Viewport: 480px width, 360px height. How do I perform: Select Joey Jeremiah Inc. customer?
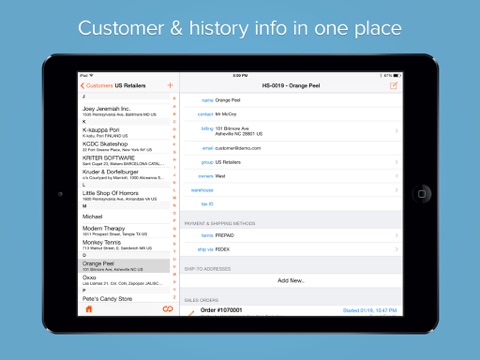pos(124,111)
